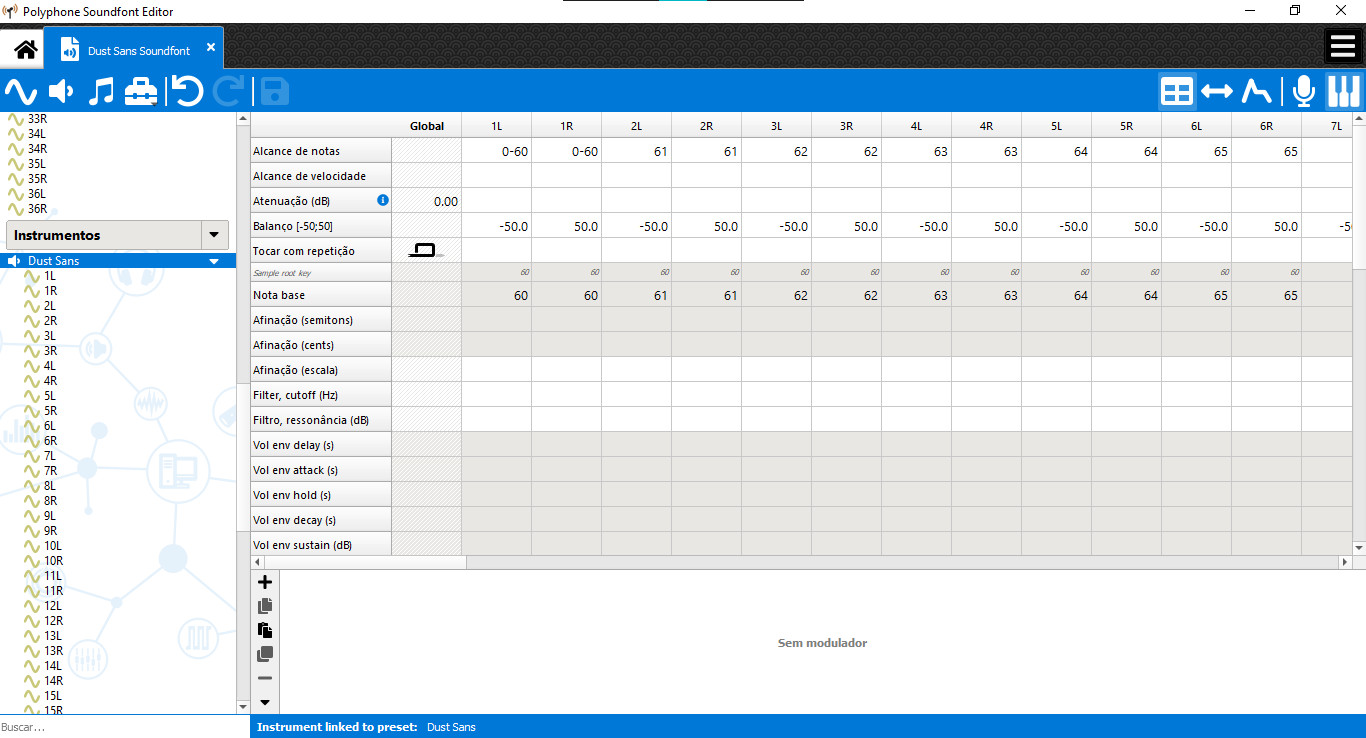Select division 14R under Dust Sans
This screenshot has height=738, width=1366.
coord(53,681)
